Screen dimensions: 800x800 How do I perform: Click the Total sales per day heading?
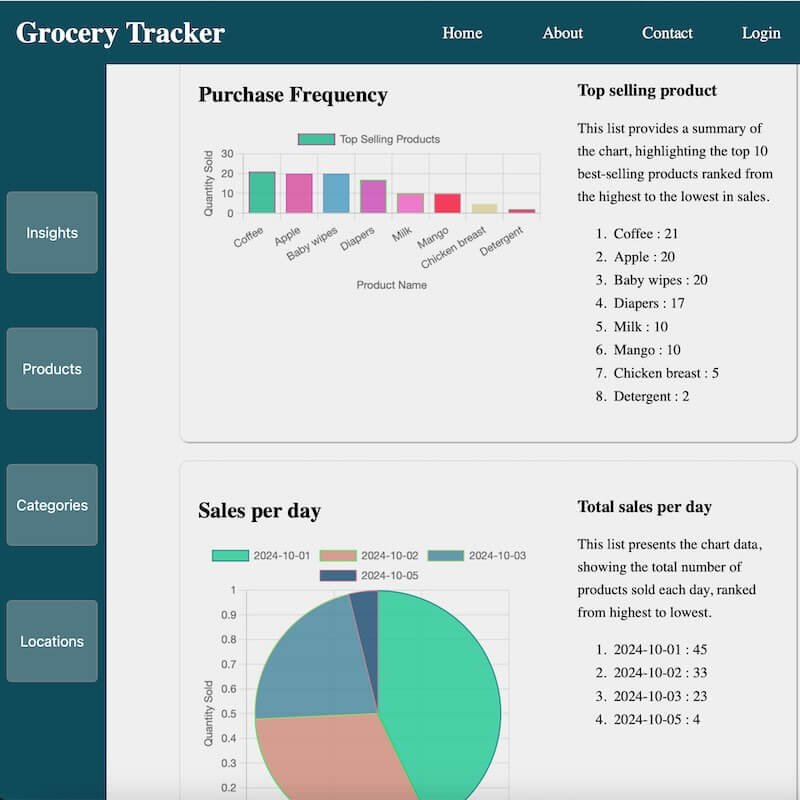pos(644,507)
